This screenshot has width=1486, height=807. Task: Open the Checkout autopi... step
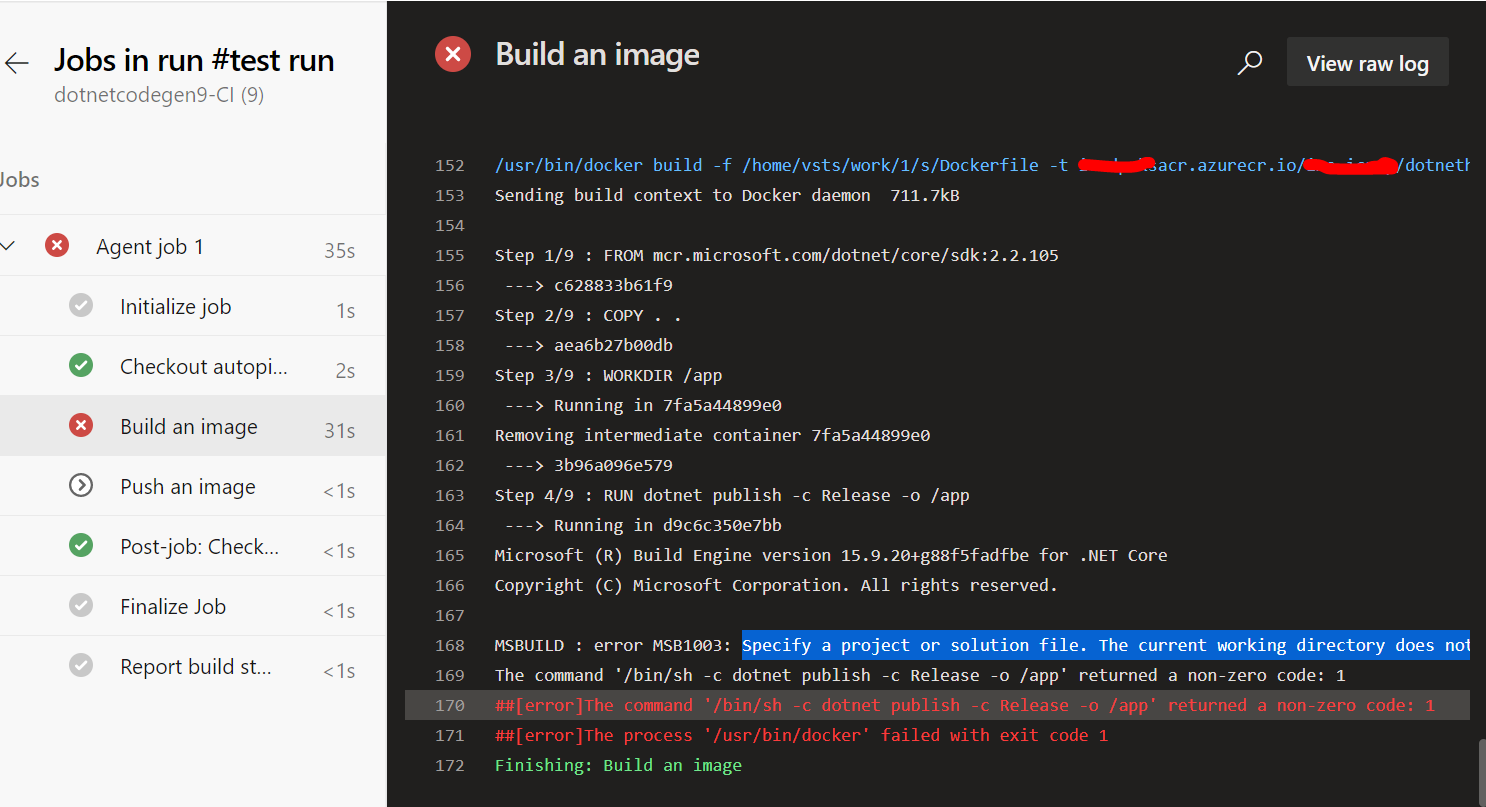[193, 366]
